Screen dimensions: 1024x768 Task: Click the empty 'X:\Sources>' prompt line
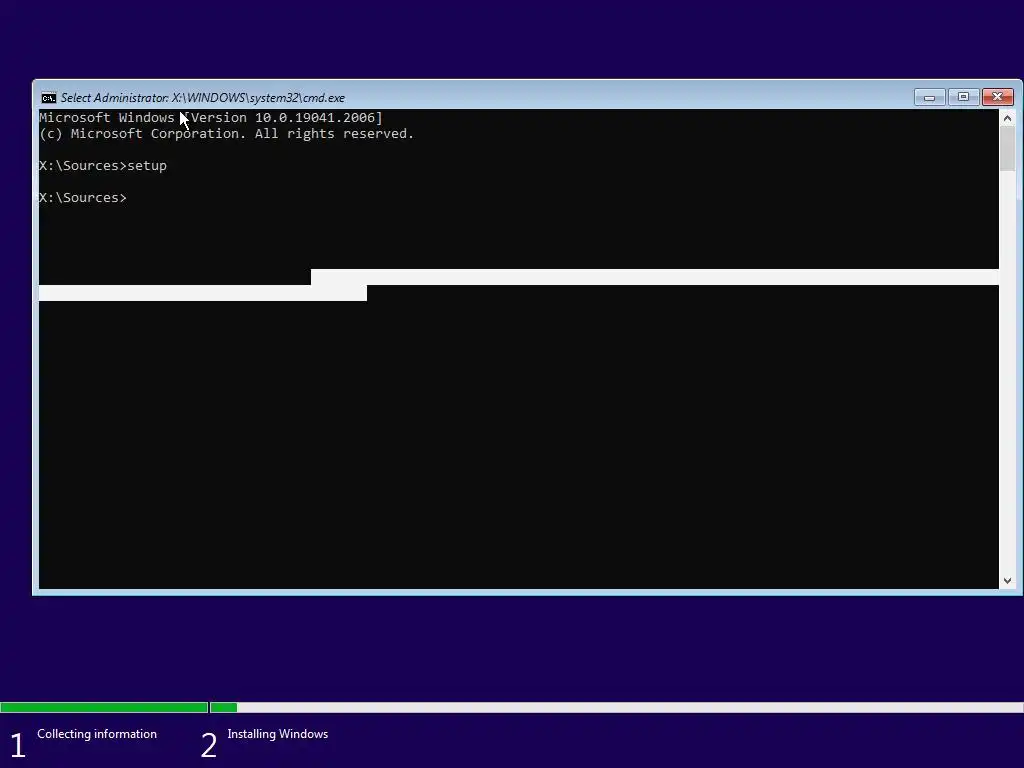click(x=83, y=198)
